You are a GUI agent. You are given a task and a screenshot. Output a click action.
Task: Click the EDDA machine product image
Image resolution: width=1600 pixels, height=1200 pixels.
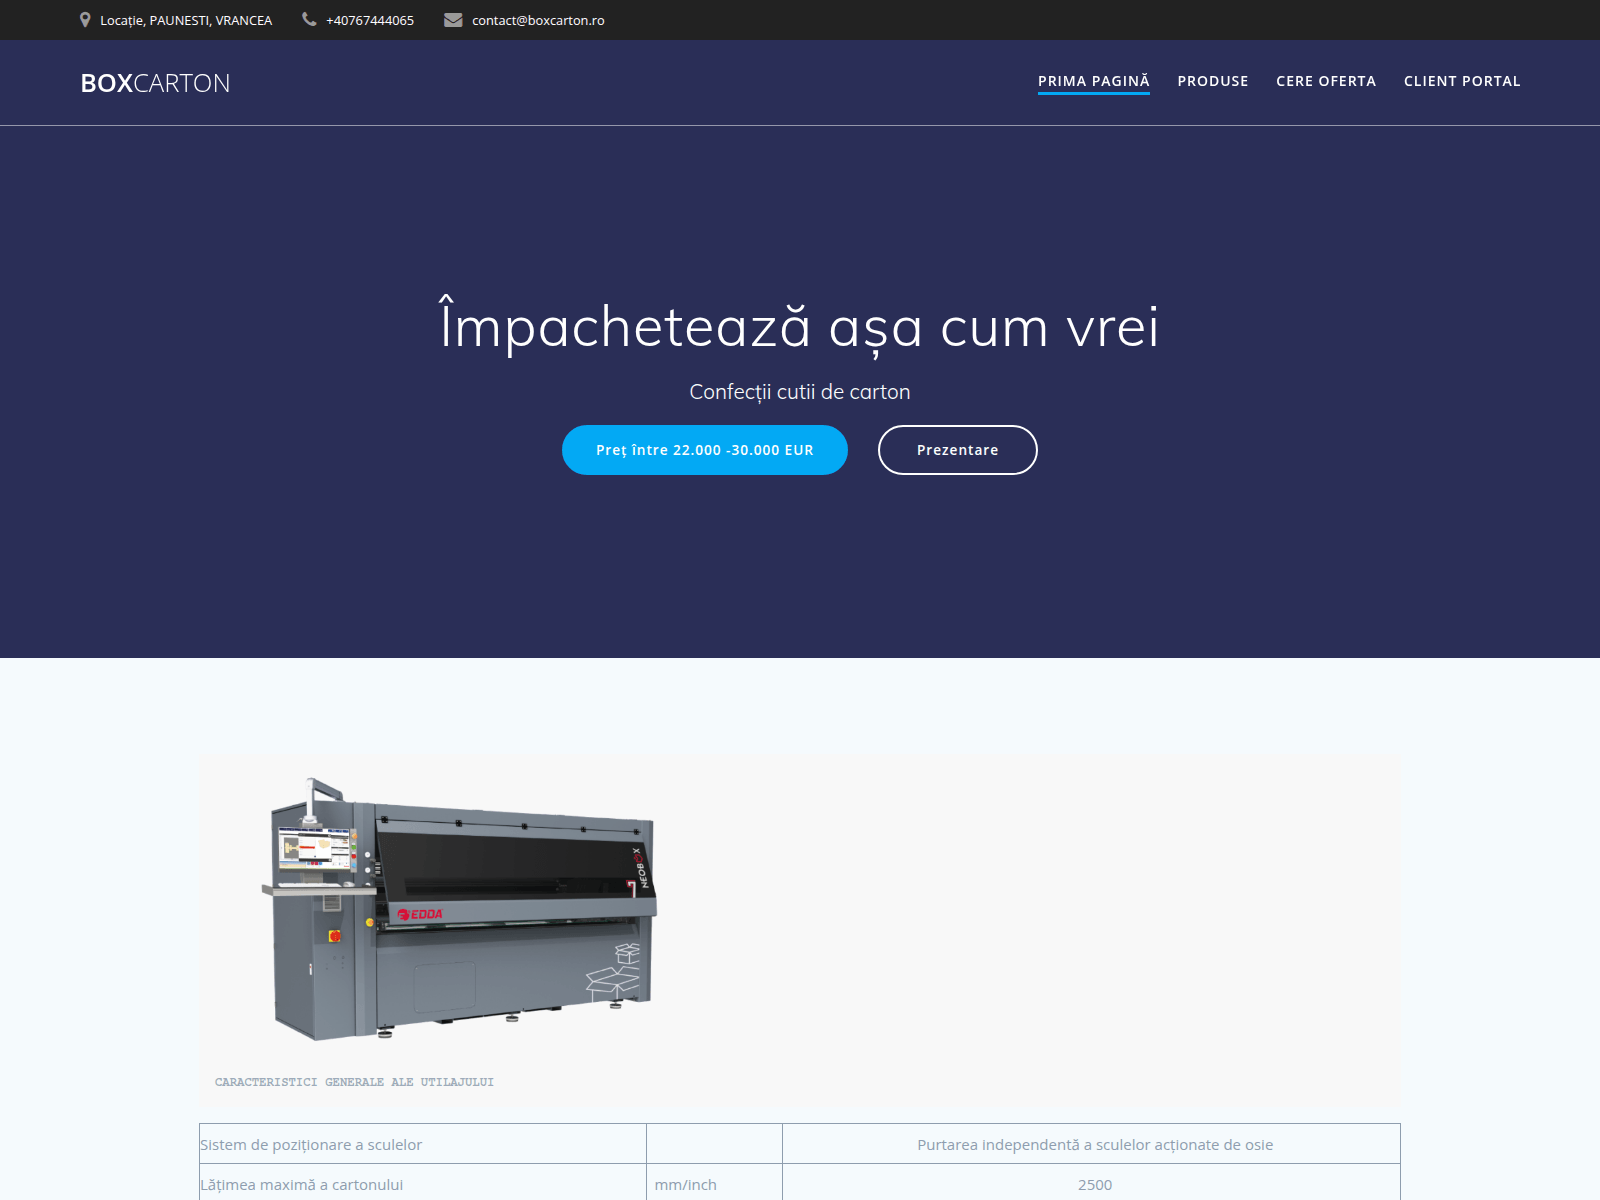coord(460,908)
